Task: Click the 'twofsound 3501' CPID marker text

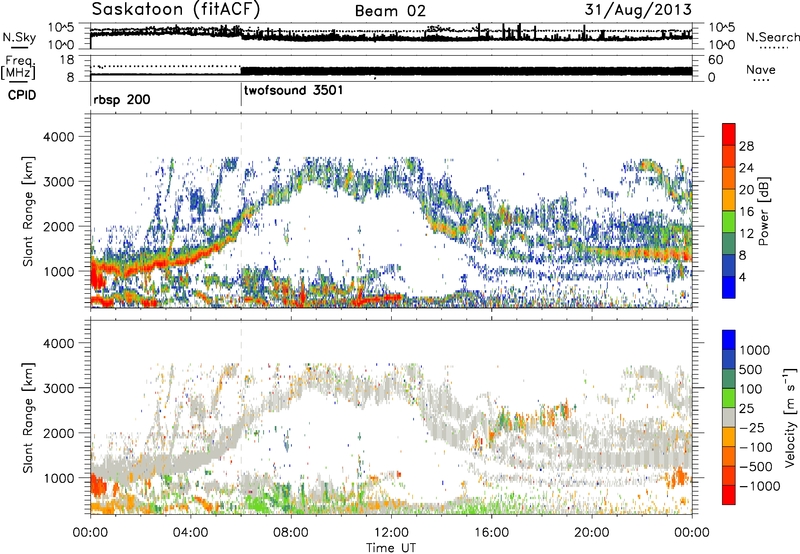Action: (293, 91)
